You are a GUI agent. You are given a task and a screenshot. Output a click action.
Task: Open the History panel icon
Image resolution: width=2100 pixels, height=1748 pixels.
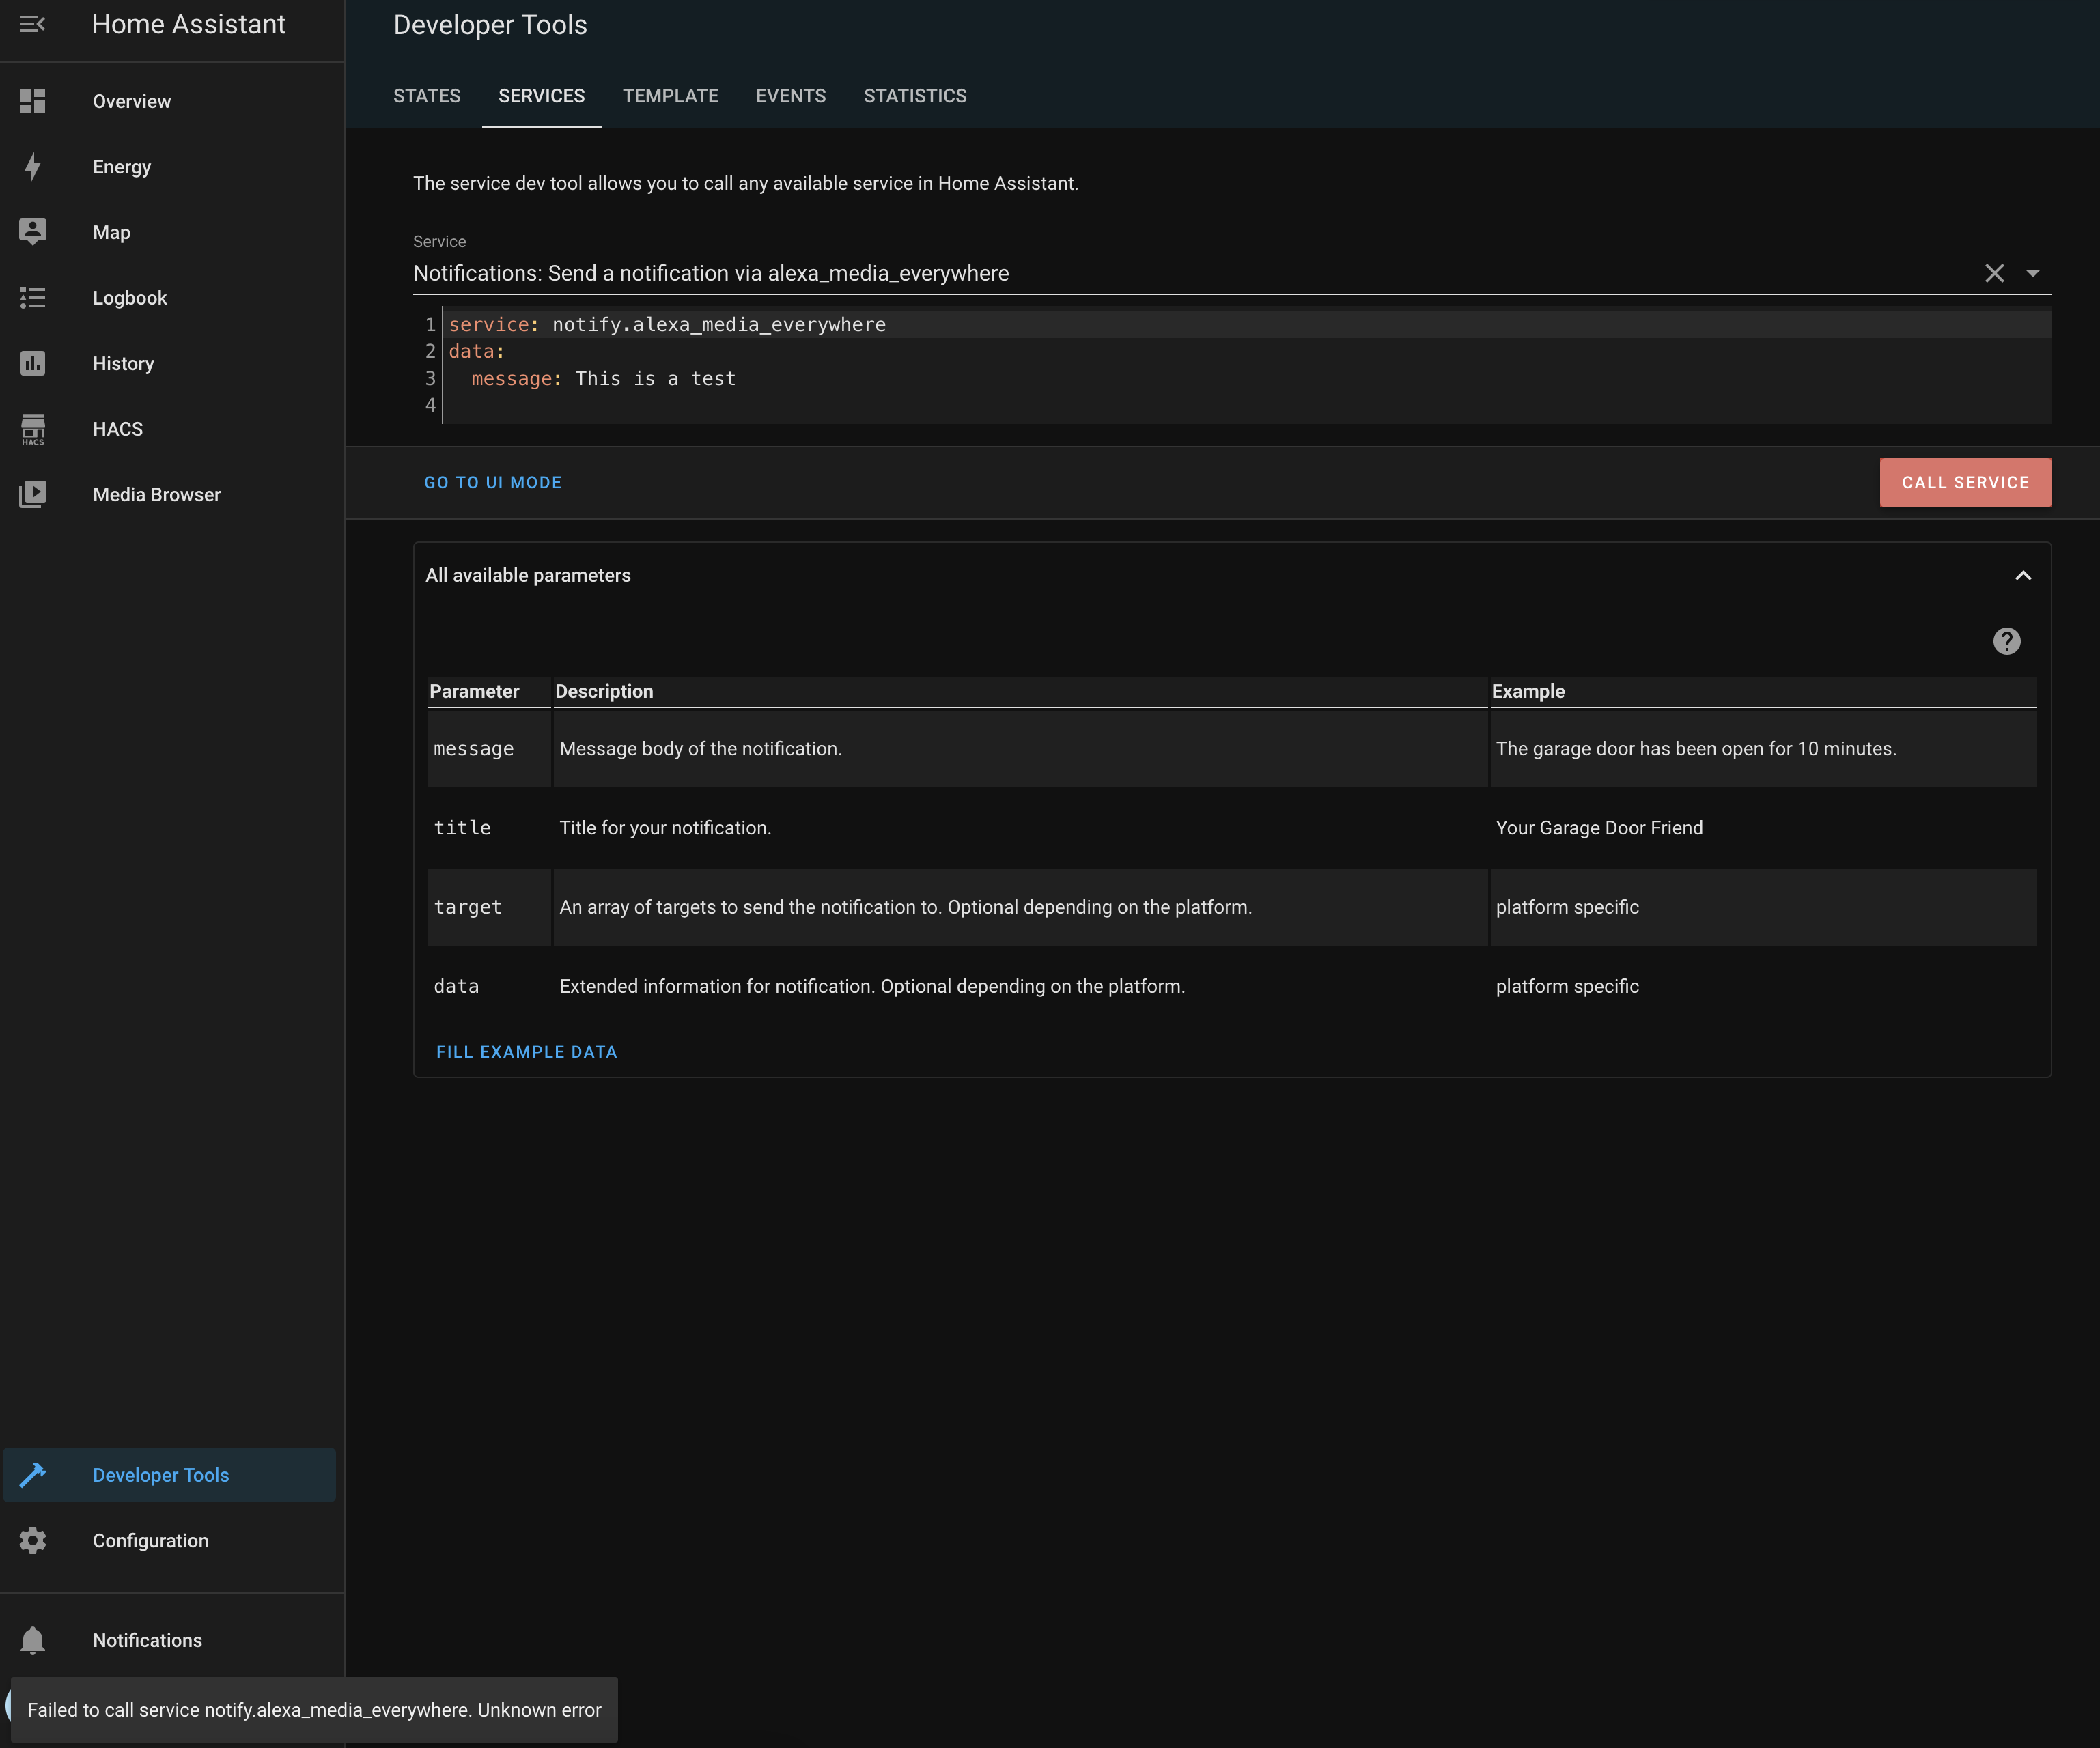[x=33, y=363]
